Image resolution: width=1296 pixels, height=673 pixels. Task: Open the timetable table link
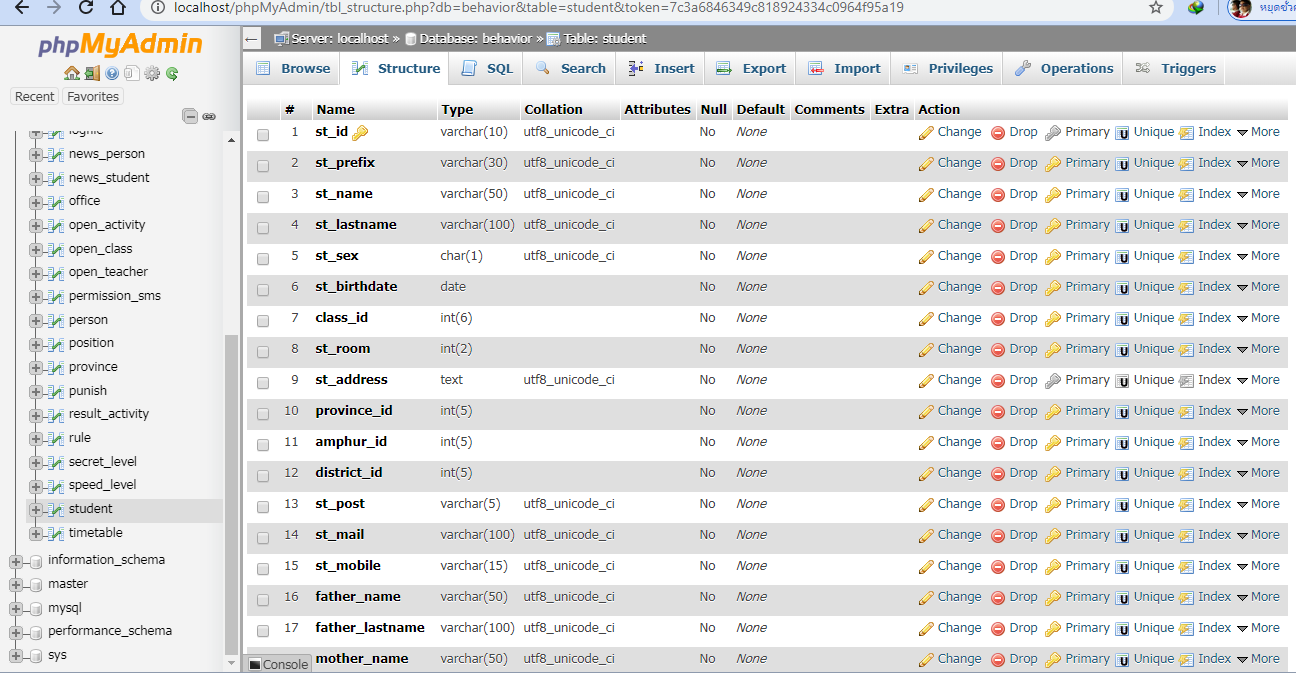[96, 533]
